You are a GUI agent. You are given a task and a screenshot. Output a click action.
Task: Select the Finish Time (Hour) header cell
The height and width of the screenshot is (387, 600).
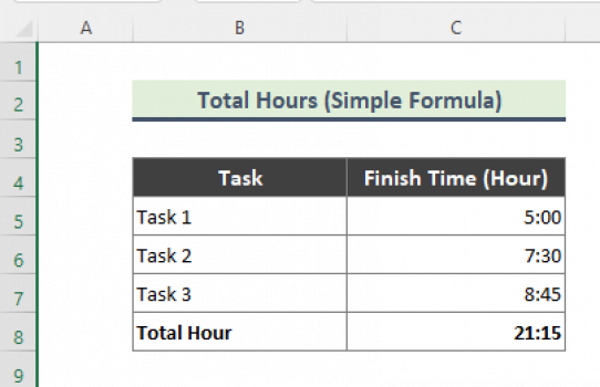pyautogui.click(x=456, y=178)
